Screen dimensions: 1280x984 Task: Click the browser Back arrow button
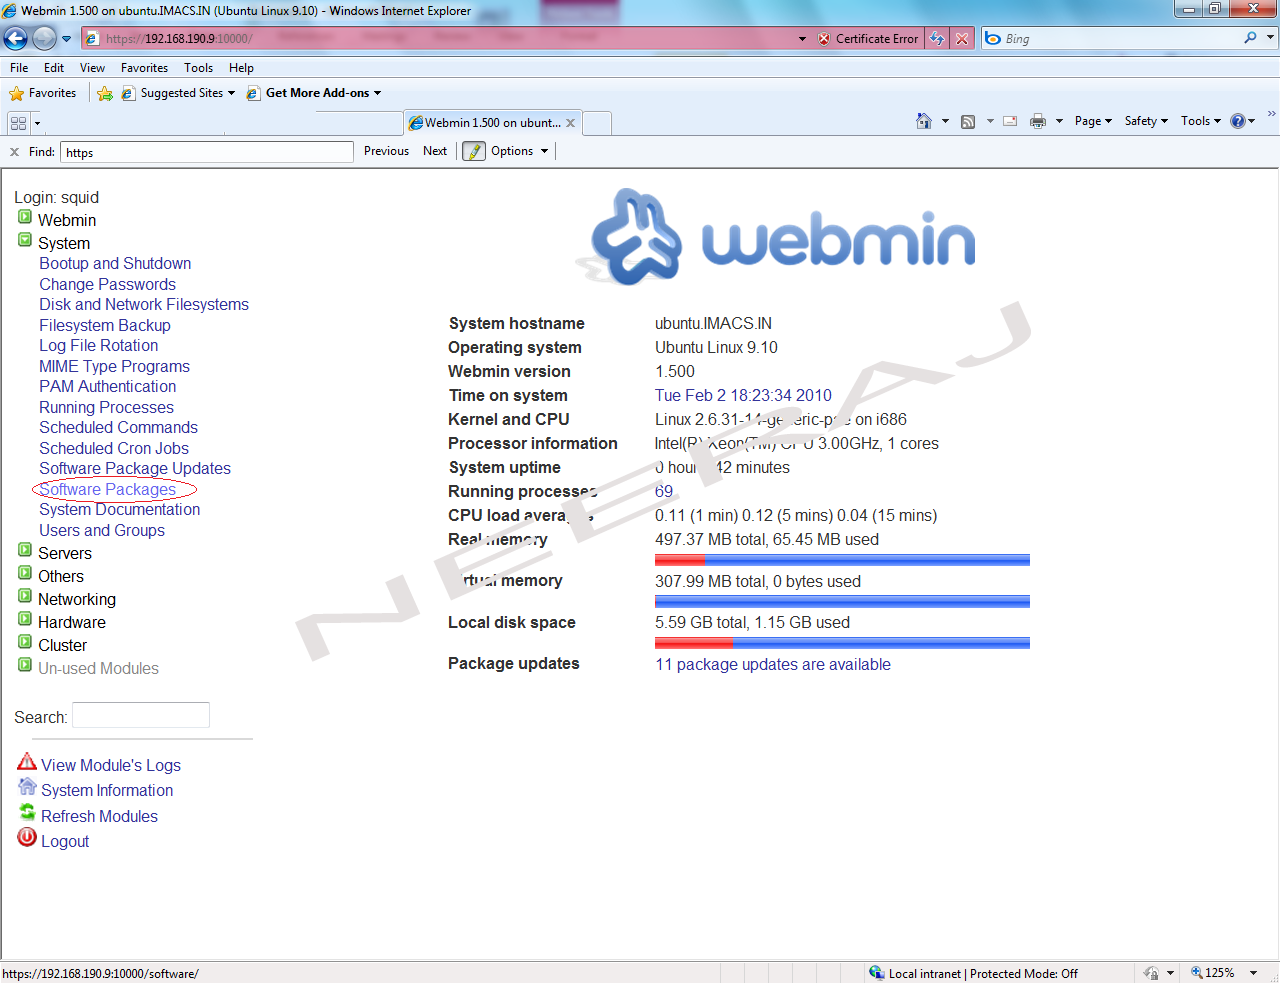pos(15,39)
